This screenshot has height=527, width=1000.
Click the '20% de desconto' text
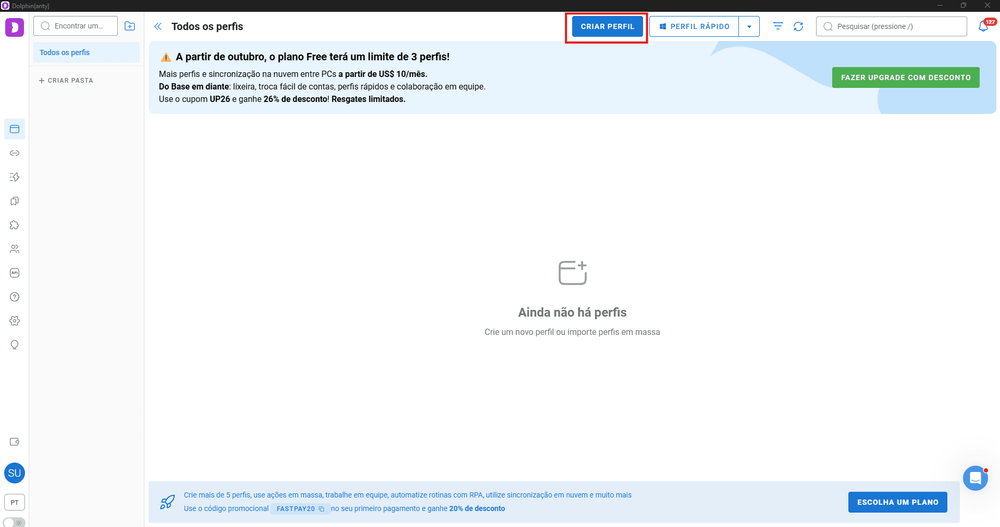point(477,508)
